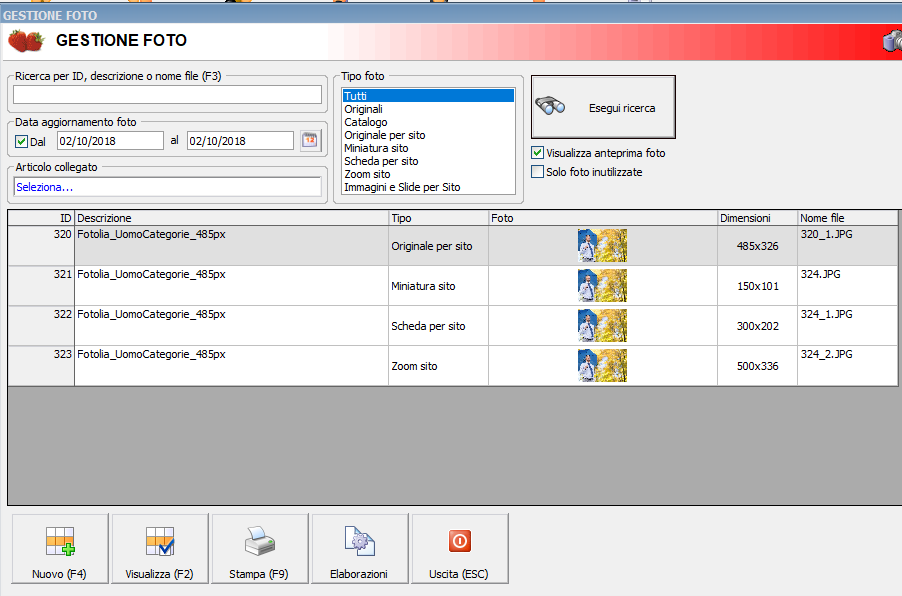Open the Elaborazioni button

(x=360, y=549)
